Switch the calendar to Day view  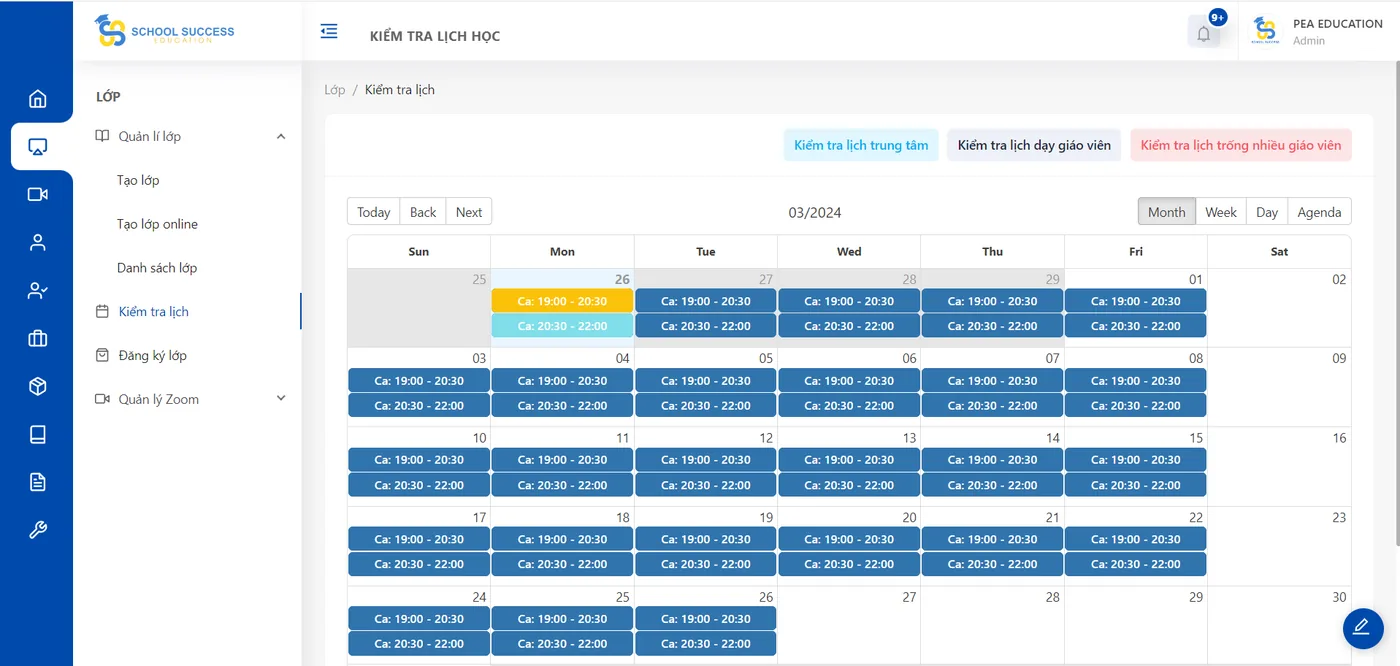(x=1267, y=212)
